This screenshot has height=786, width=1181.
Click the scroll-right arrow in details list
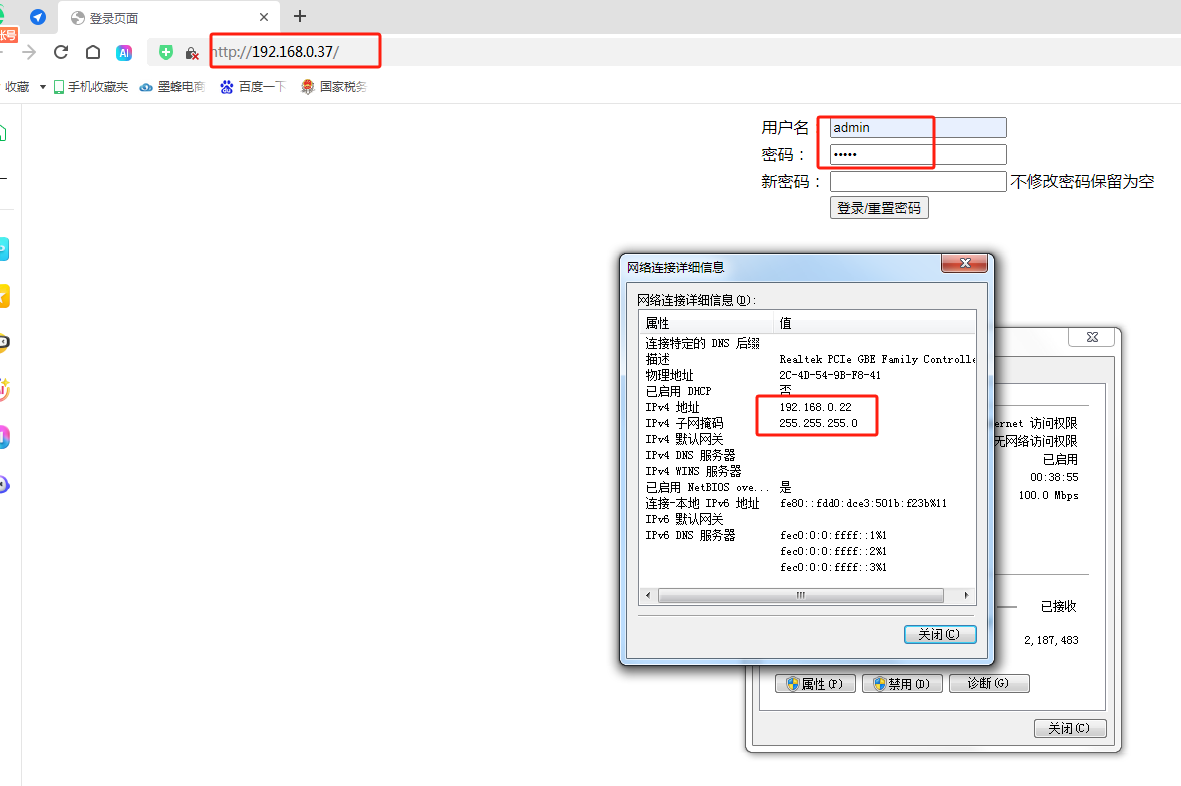pyautogui.click(x=966, y=596)
